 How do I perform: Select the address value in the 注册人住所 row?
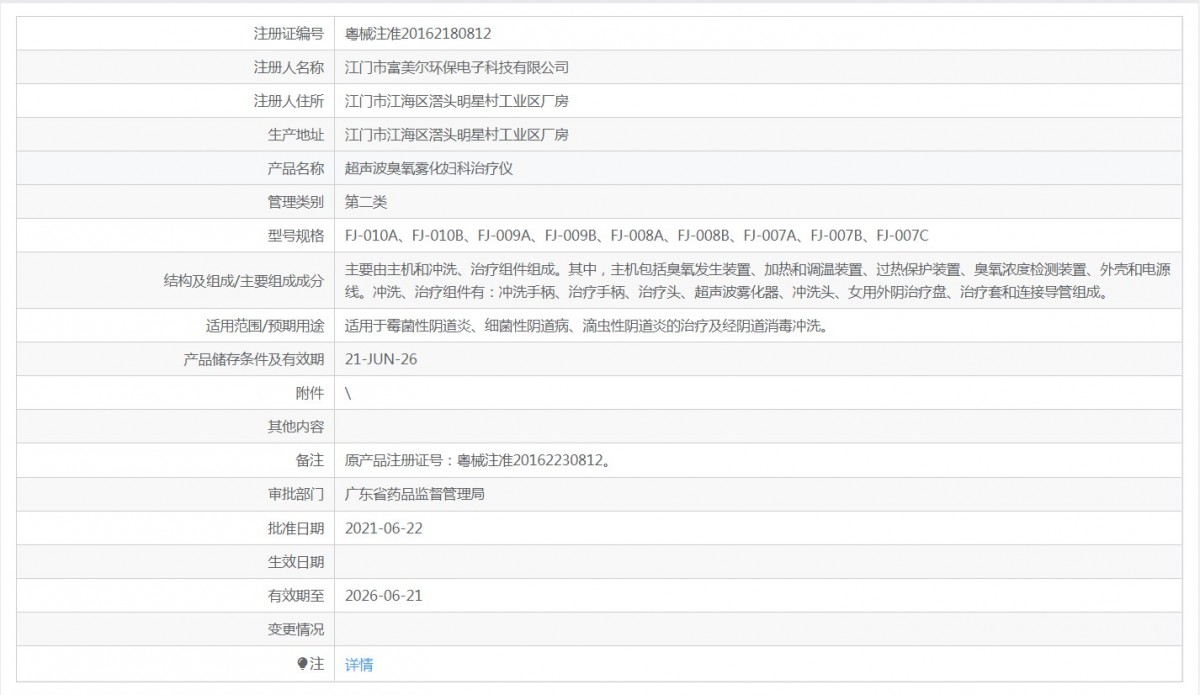[x=456, y=101]
